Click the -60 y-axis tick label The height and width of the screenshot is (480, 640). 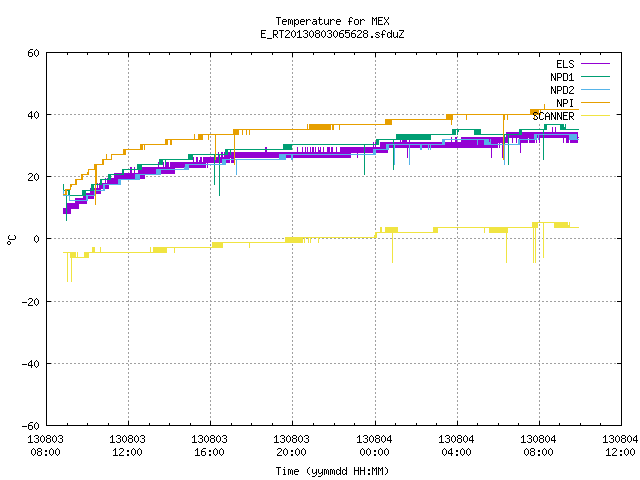click(x=31, y=426)
